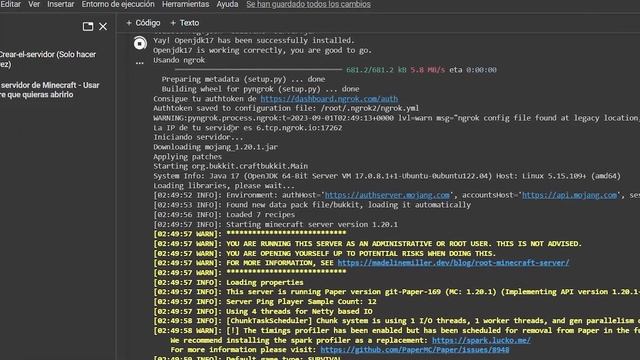
Task: Click 'Applying patches' output line
Action: [x=188, y=157]
